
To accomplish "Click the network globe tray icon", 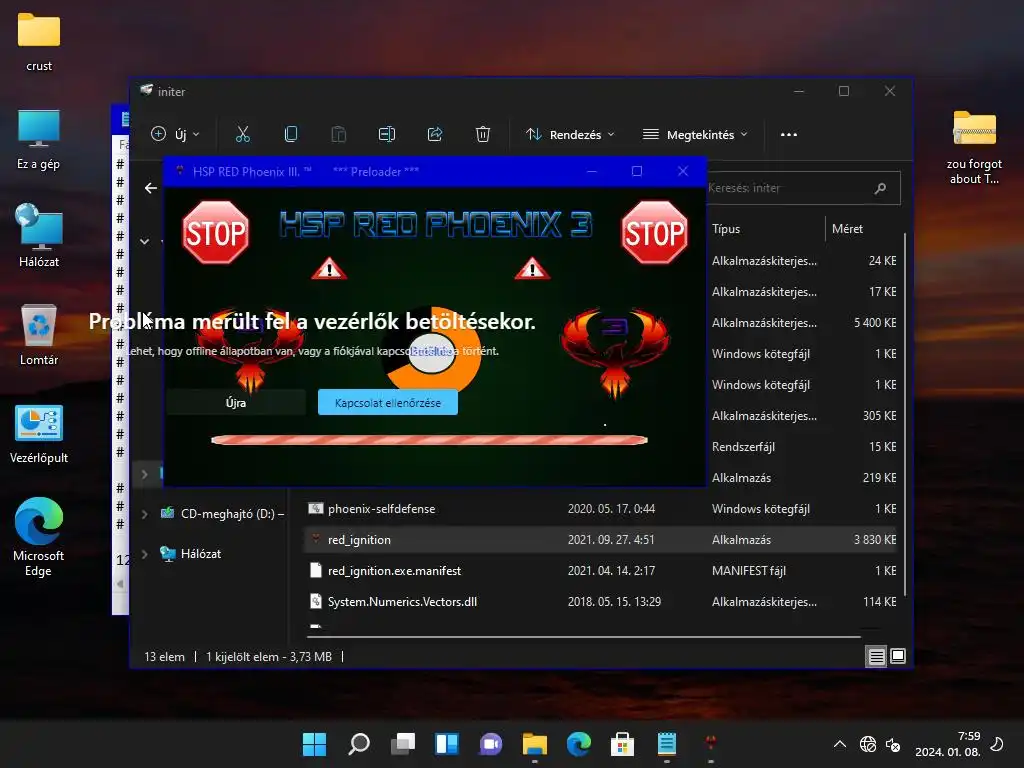I will point(867,744).
